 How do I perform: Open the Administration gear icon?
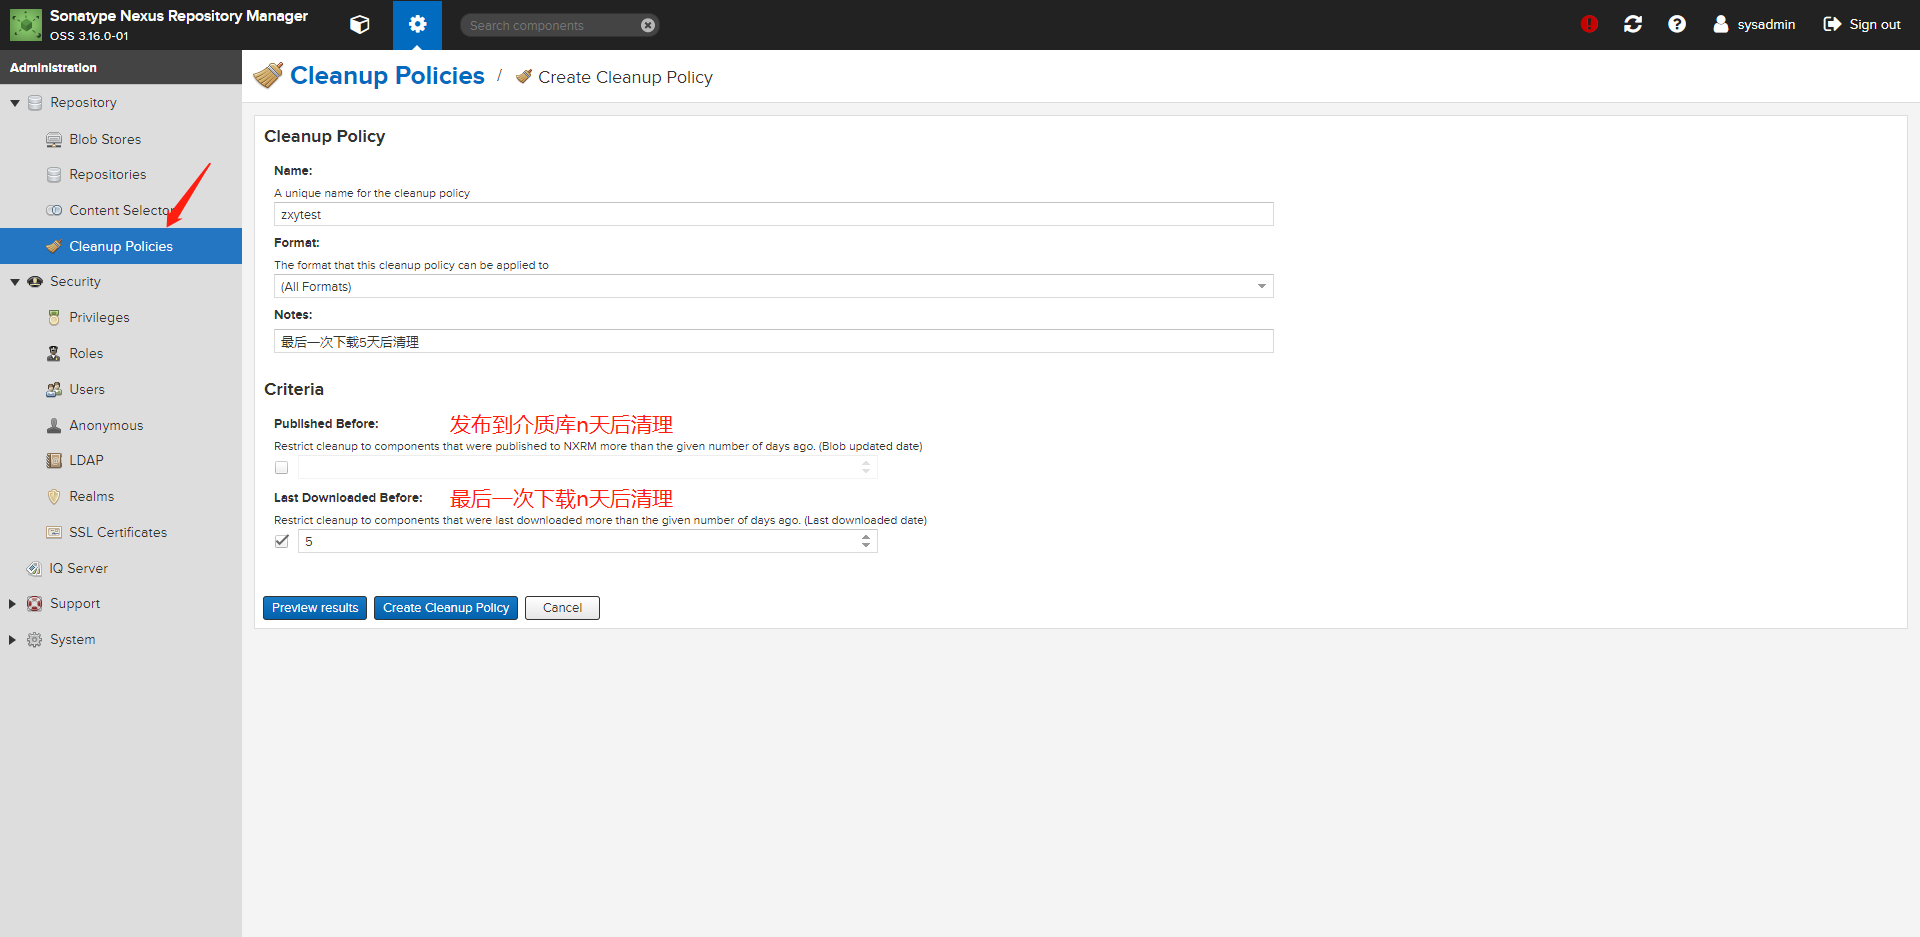tap(417, 25)
